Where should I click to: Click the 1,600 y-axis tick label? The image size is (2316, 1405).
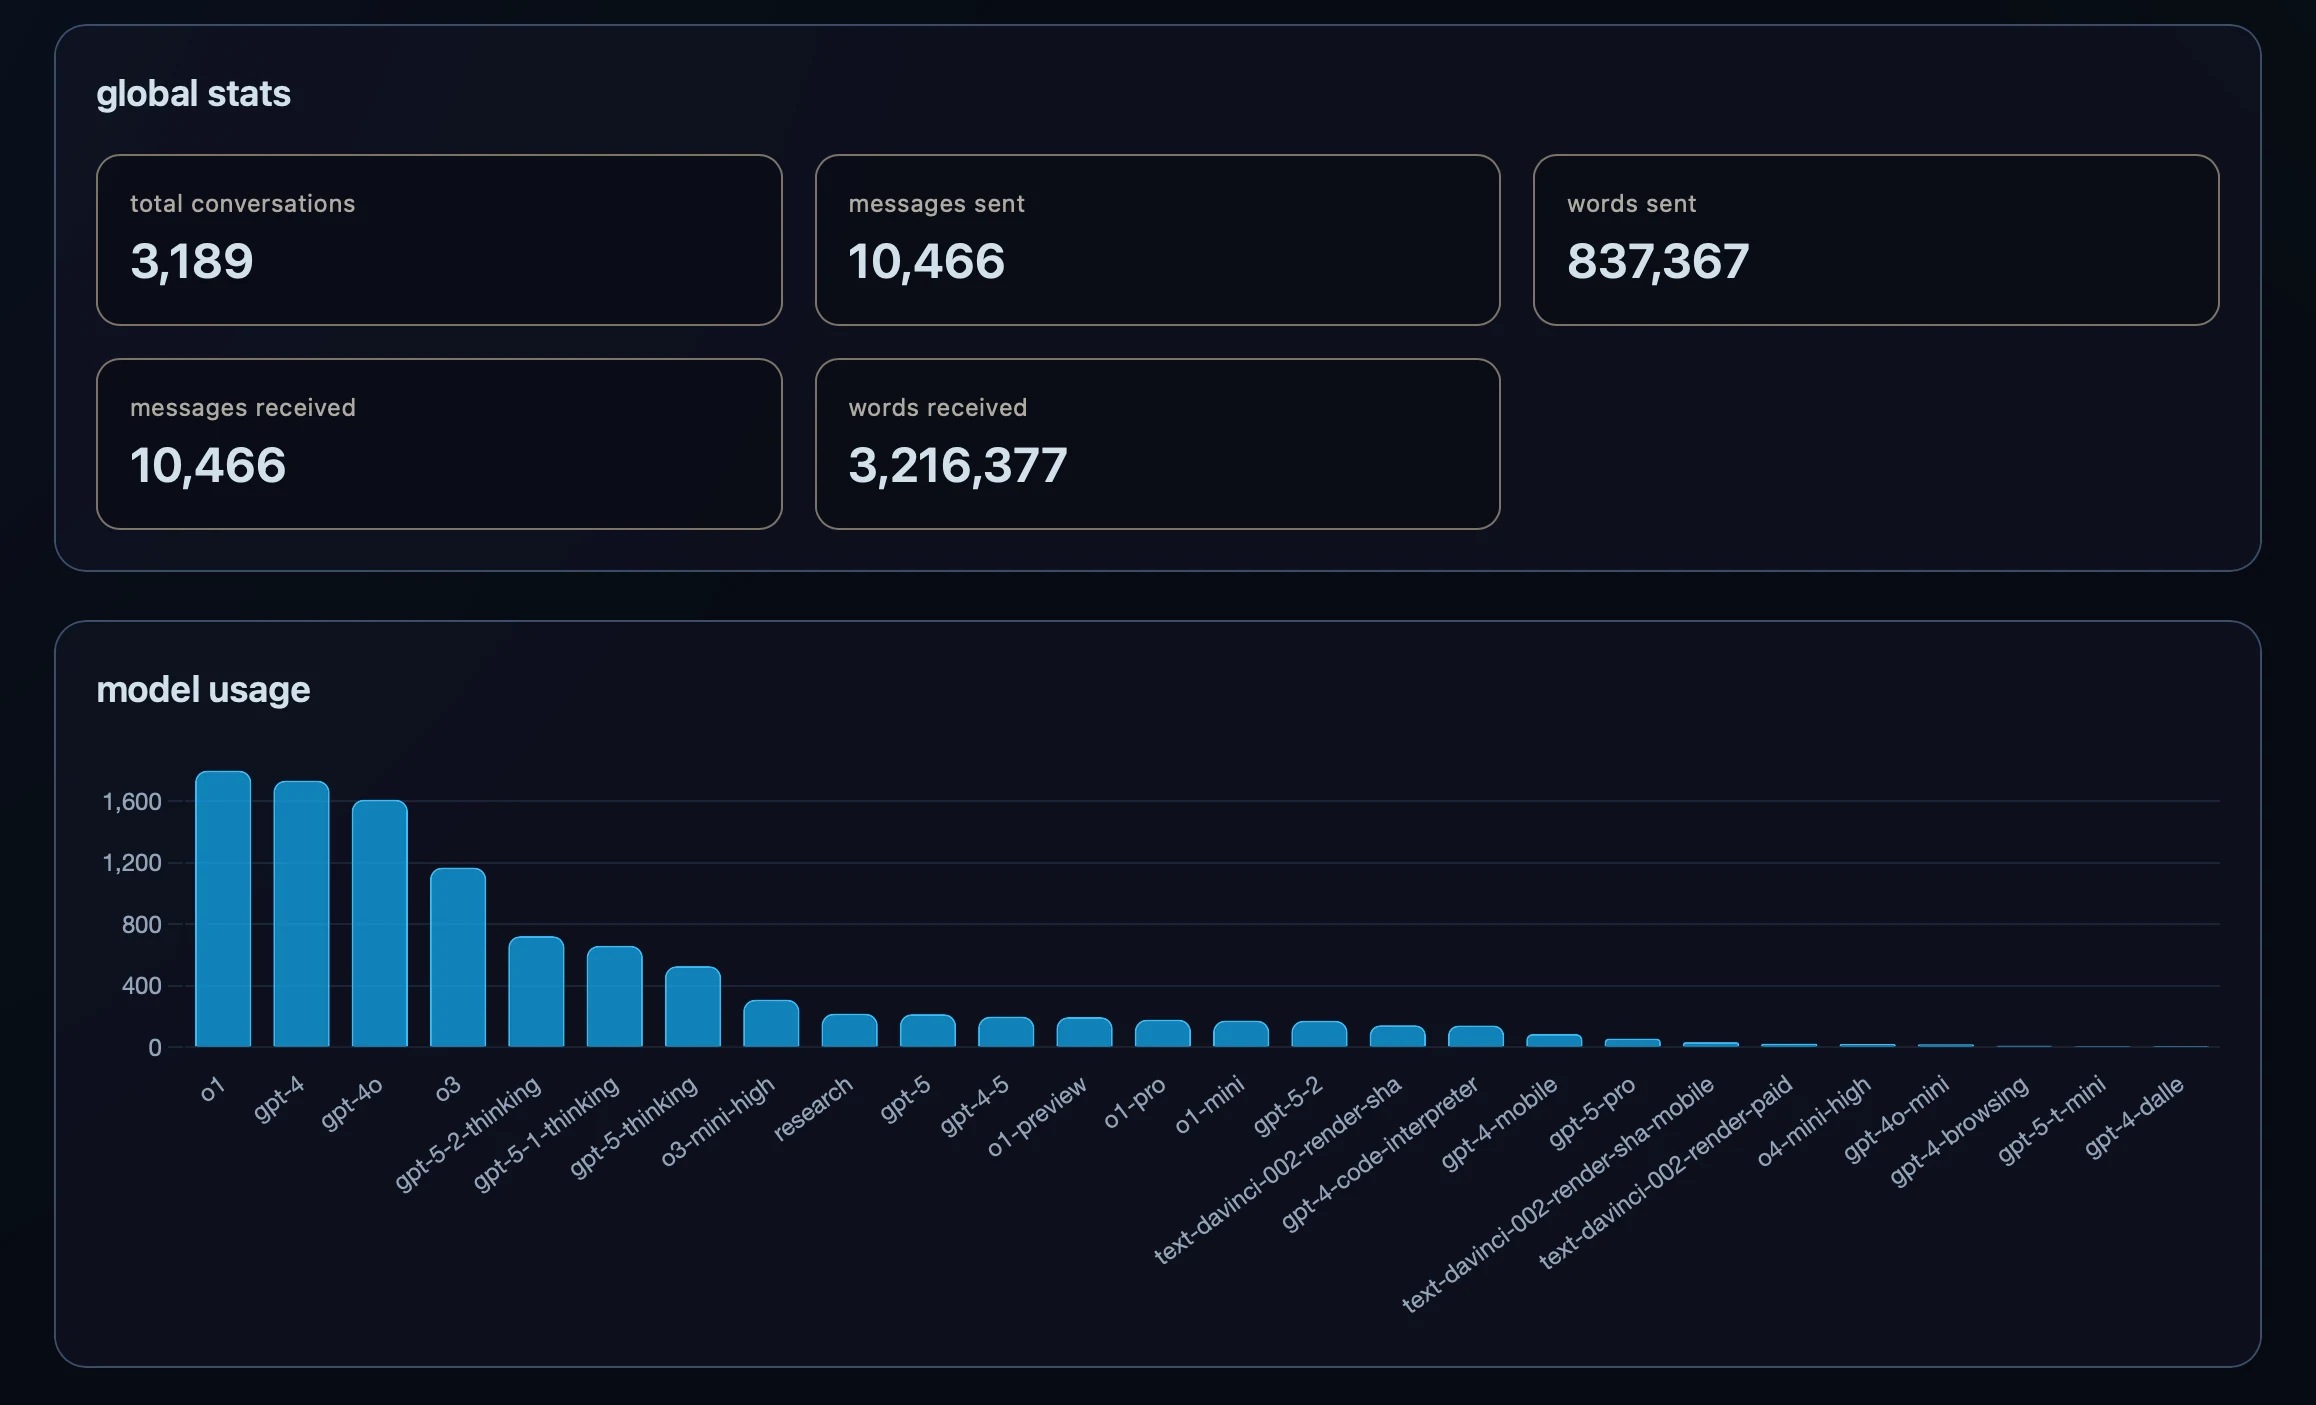click(x=132, y=801)
